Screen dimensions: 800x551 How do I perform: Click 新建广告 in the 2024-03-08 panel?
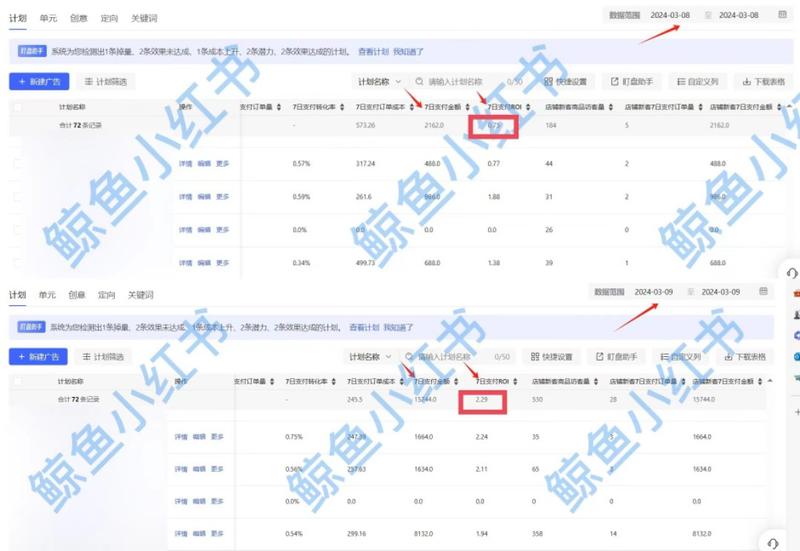(x=39, y=82)
